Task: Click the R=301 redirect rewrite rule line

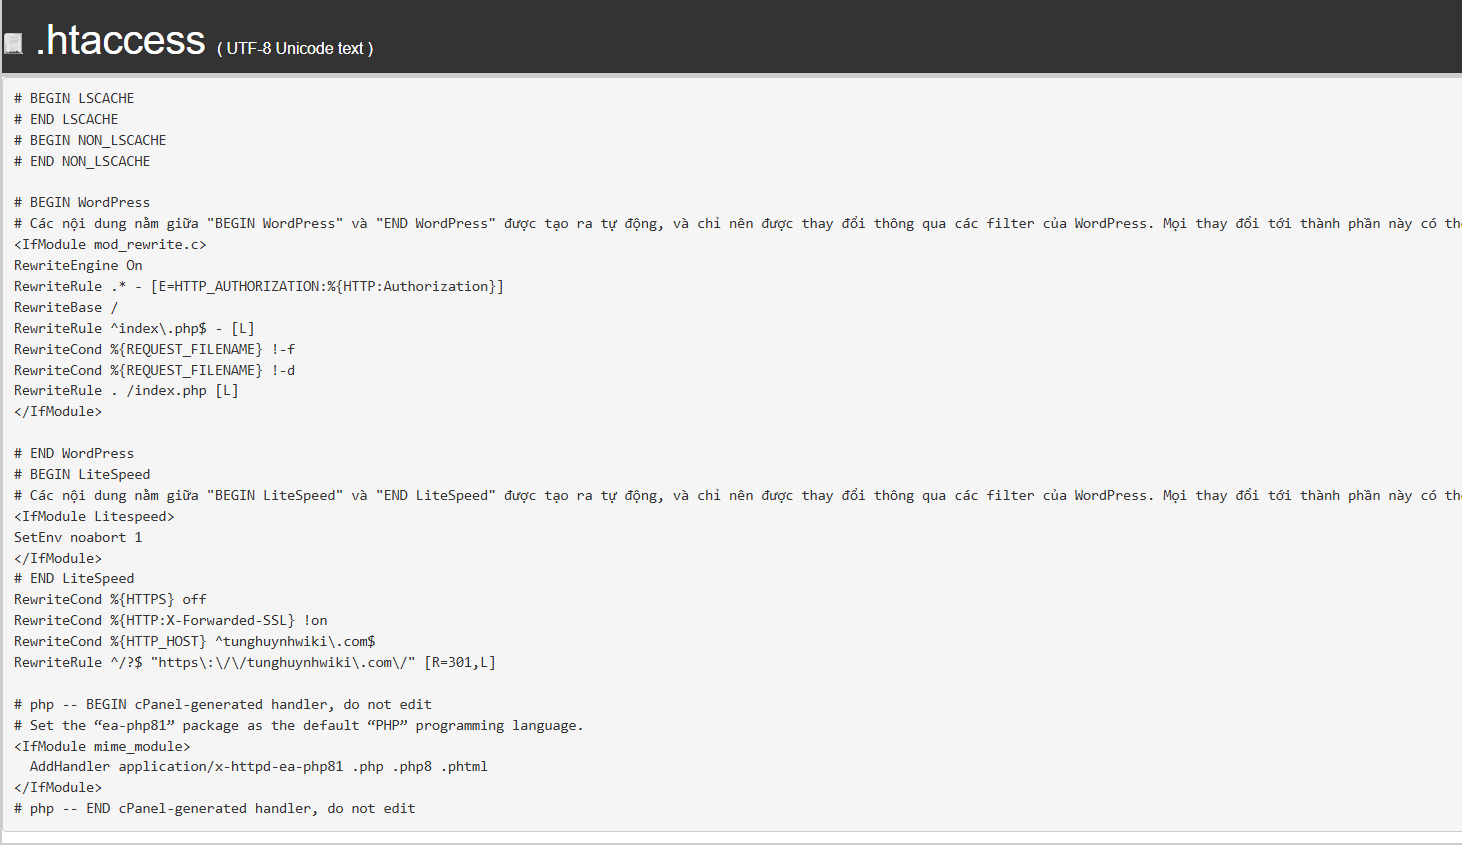Action: click(x=254, y=662)
